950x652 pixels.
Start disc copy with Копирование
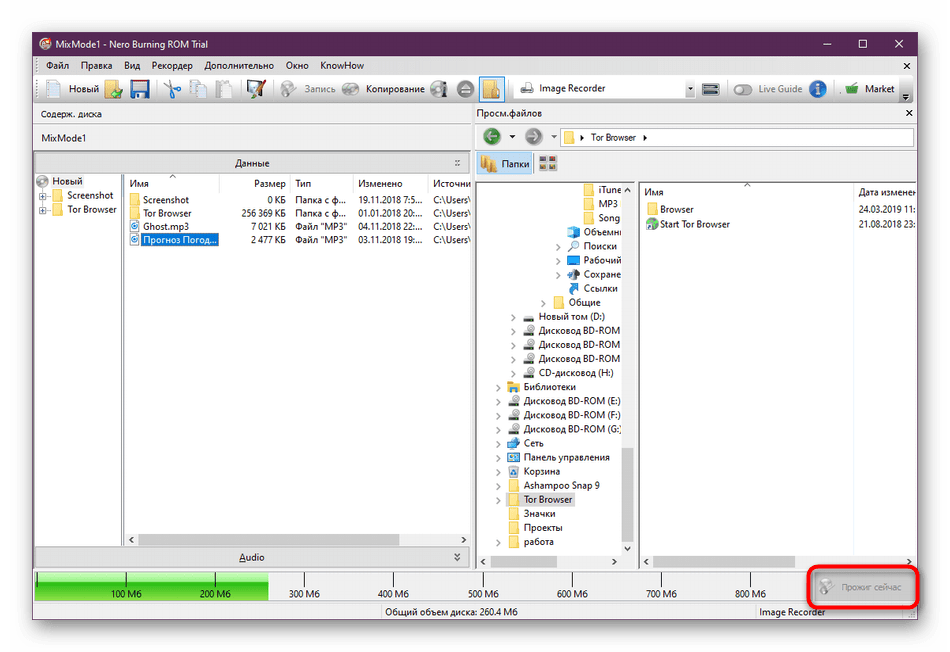click(x=383, y=89)
